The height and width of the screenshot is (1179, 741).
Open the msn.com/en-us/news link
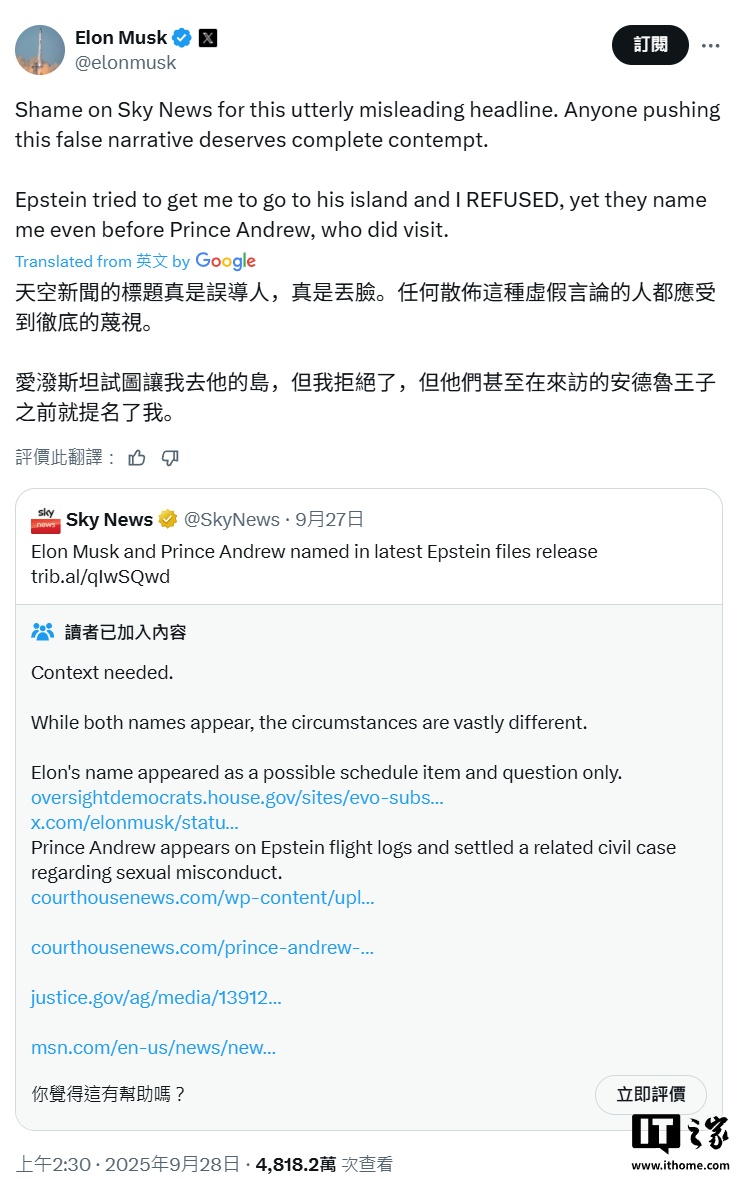(153, 1047)
